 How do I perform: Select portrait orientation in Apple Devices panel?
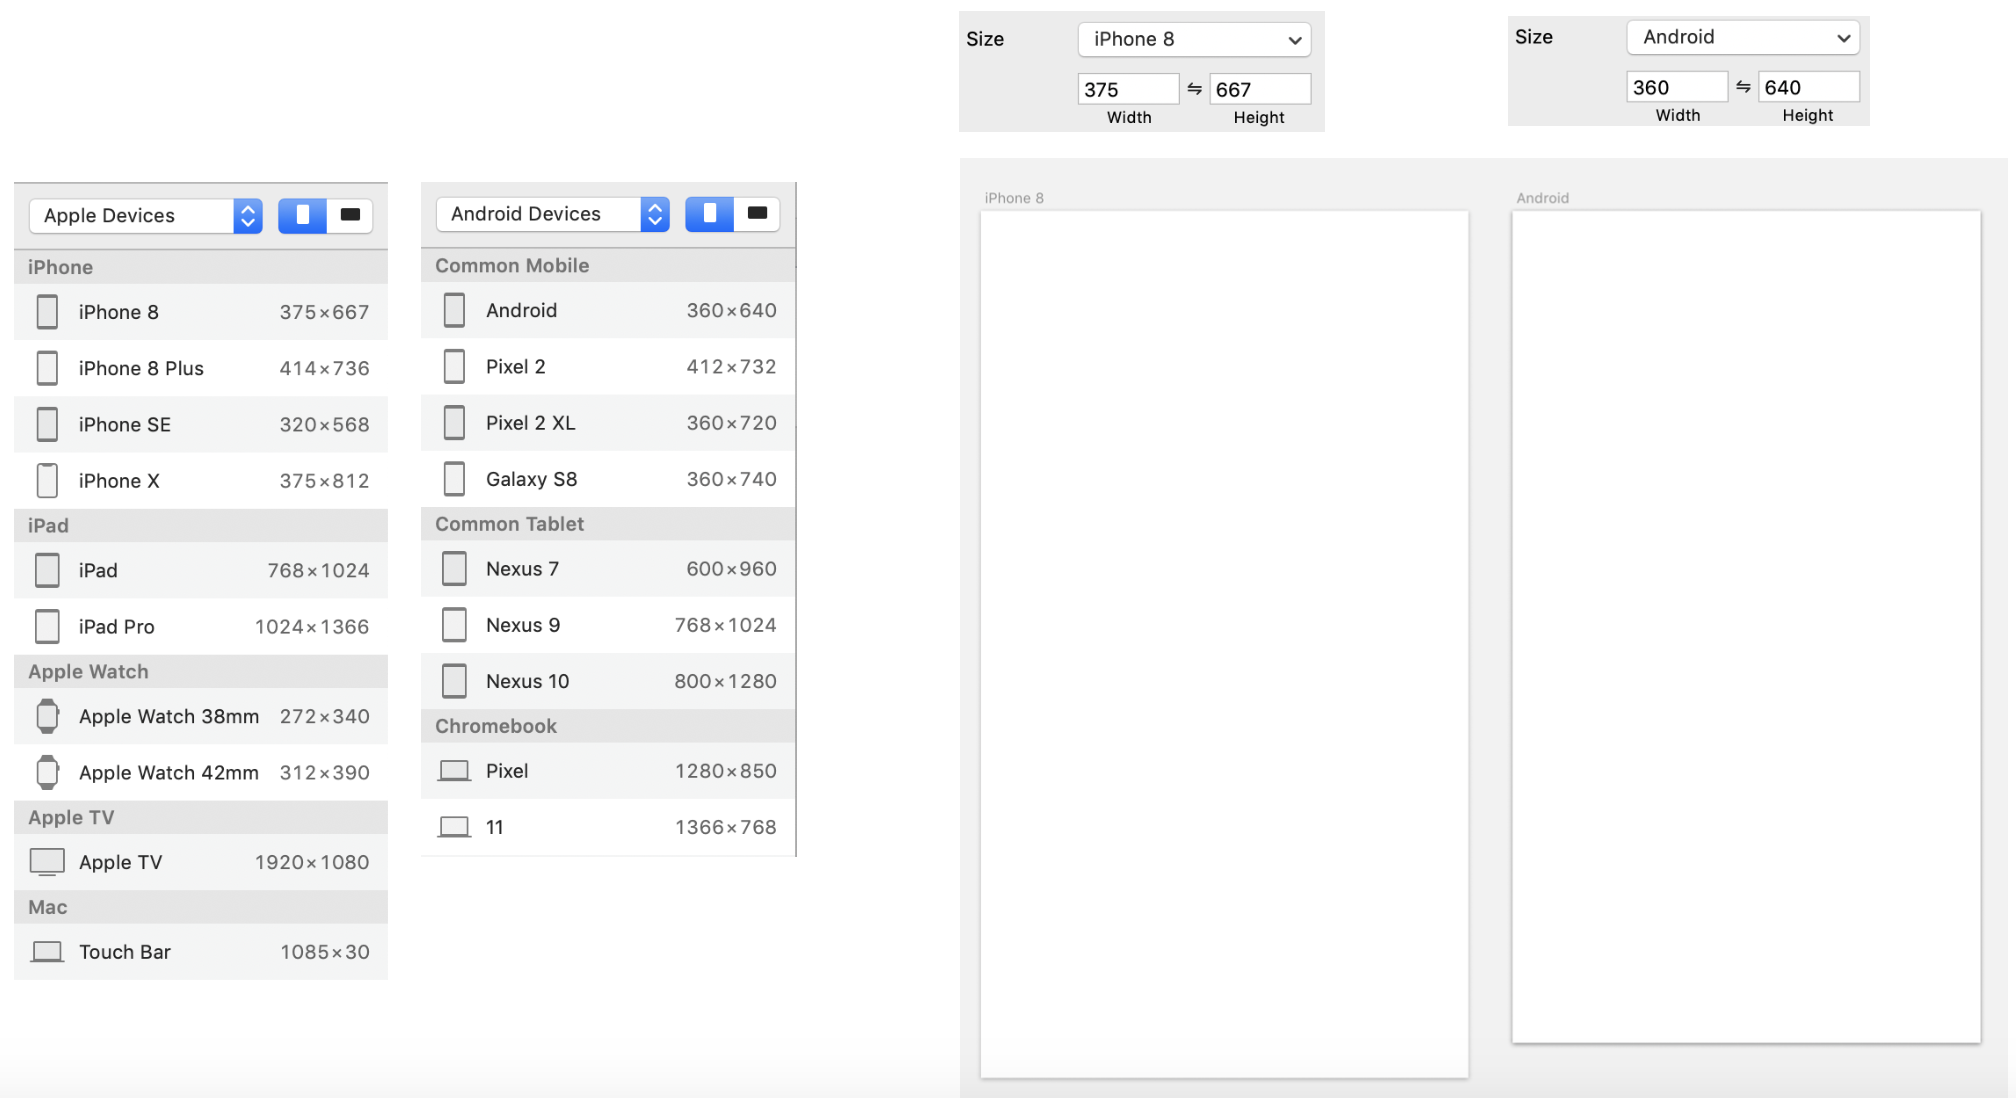[x=302, y=215]
